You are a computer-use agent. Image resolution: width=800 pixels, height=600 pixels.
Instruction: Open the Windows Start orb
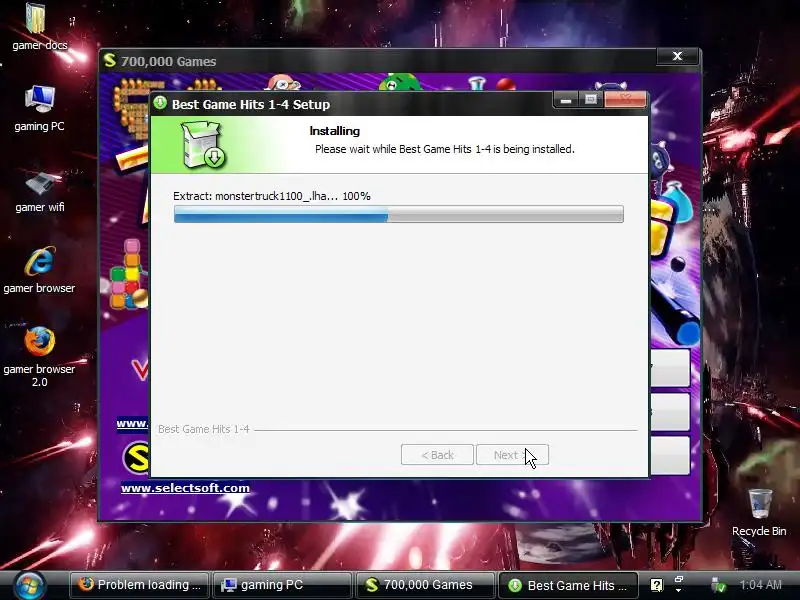(30, 585)
